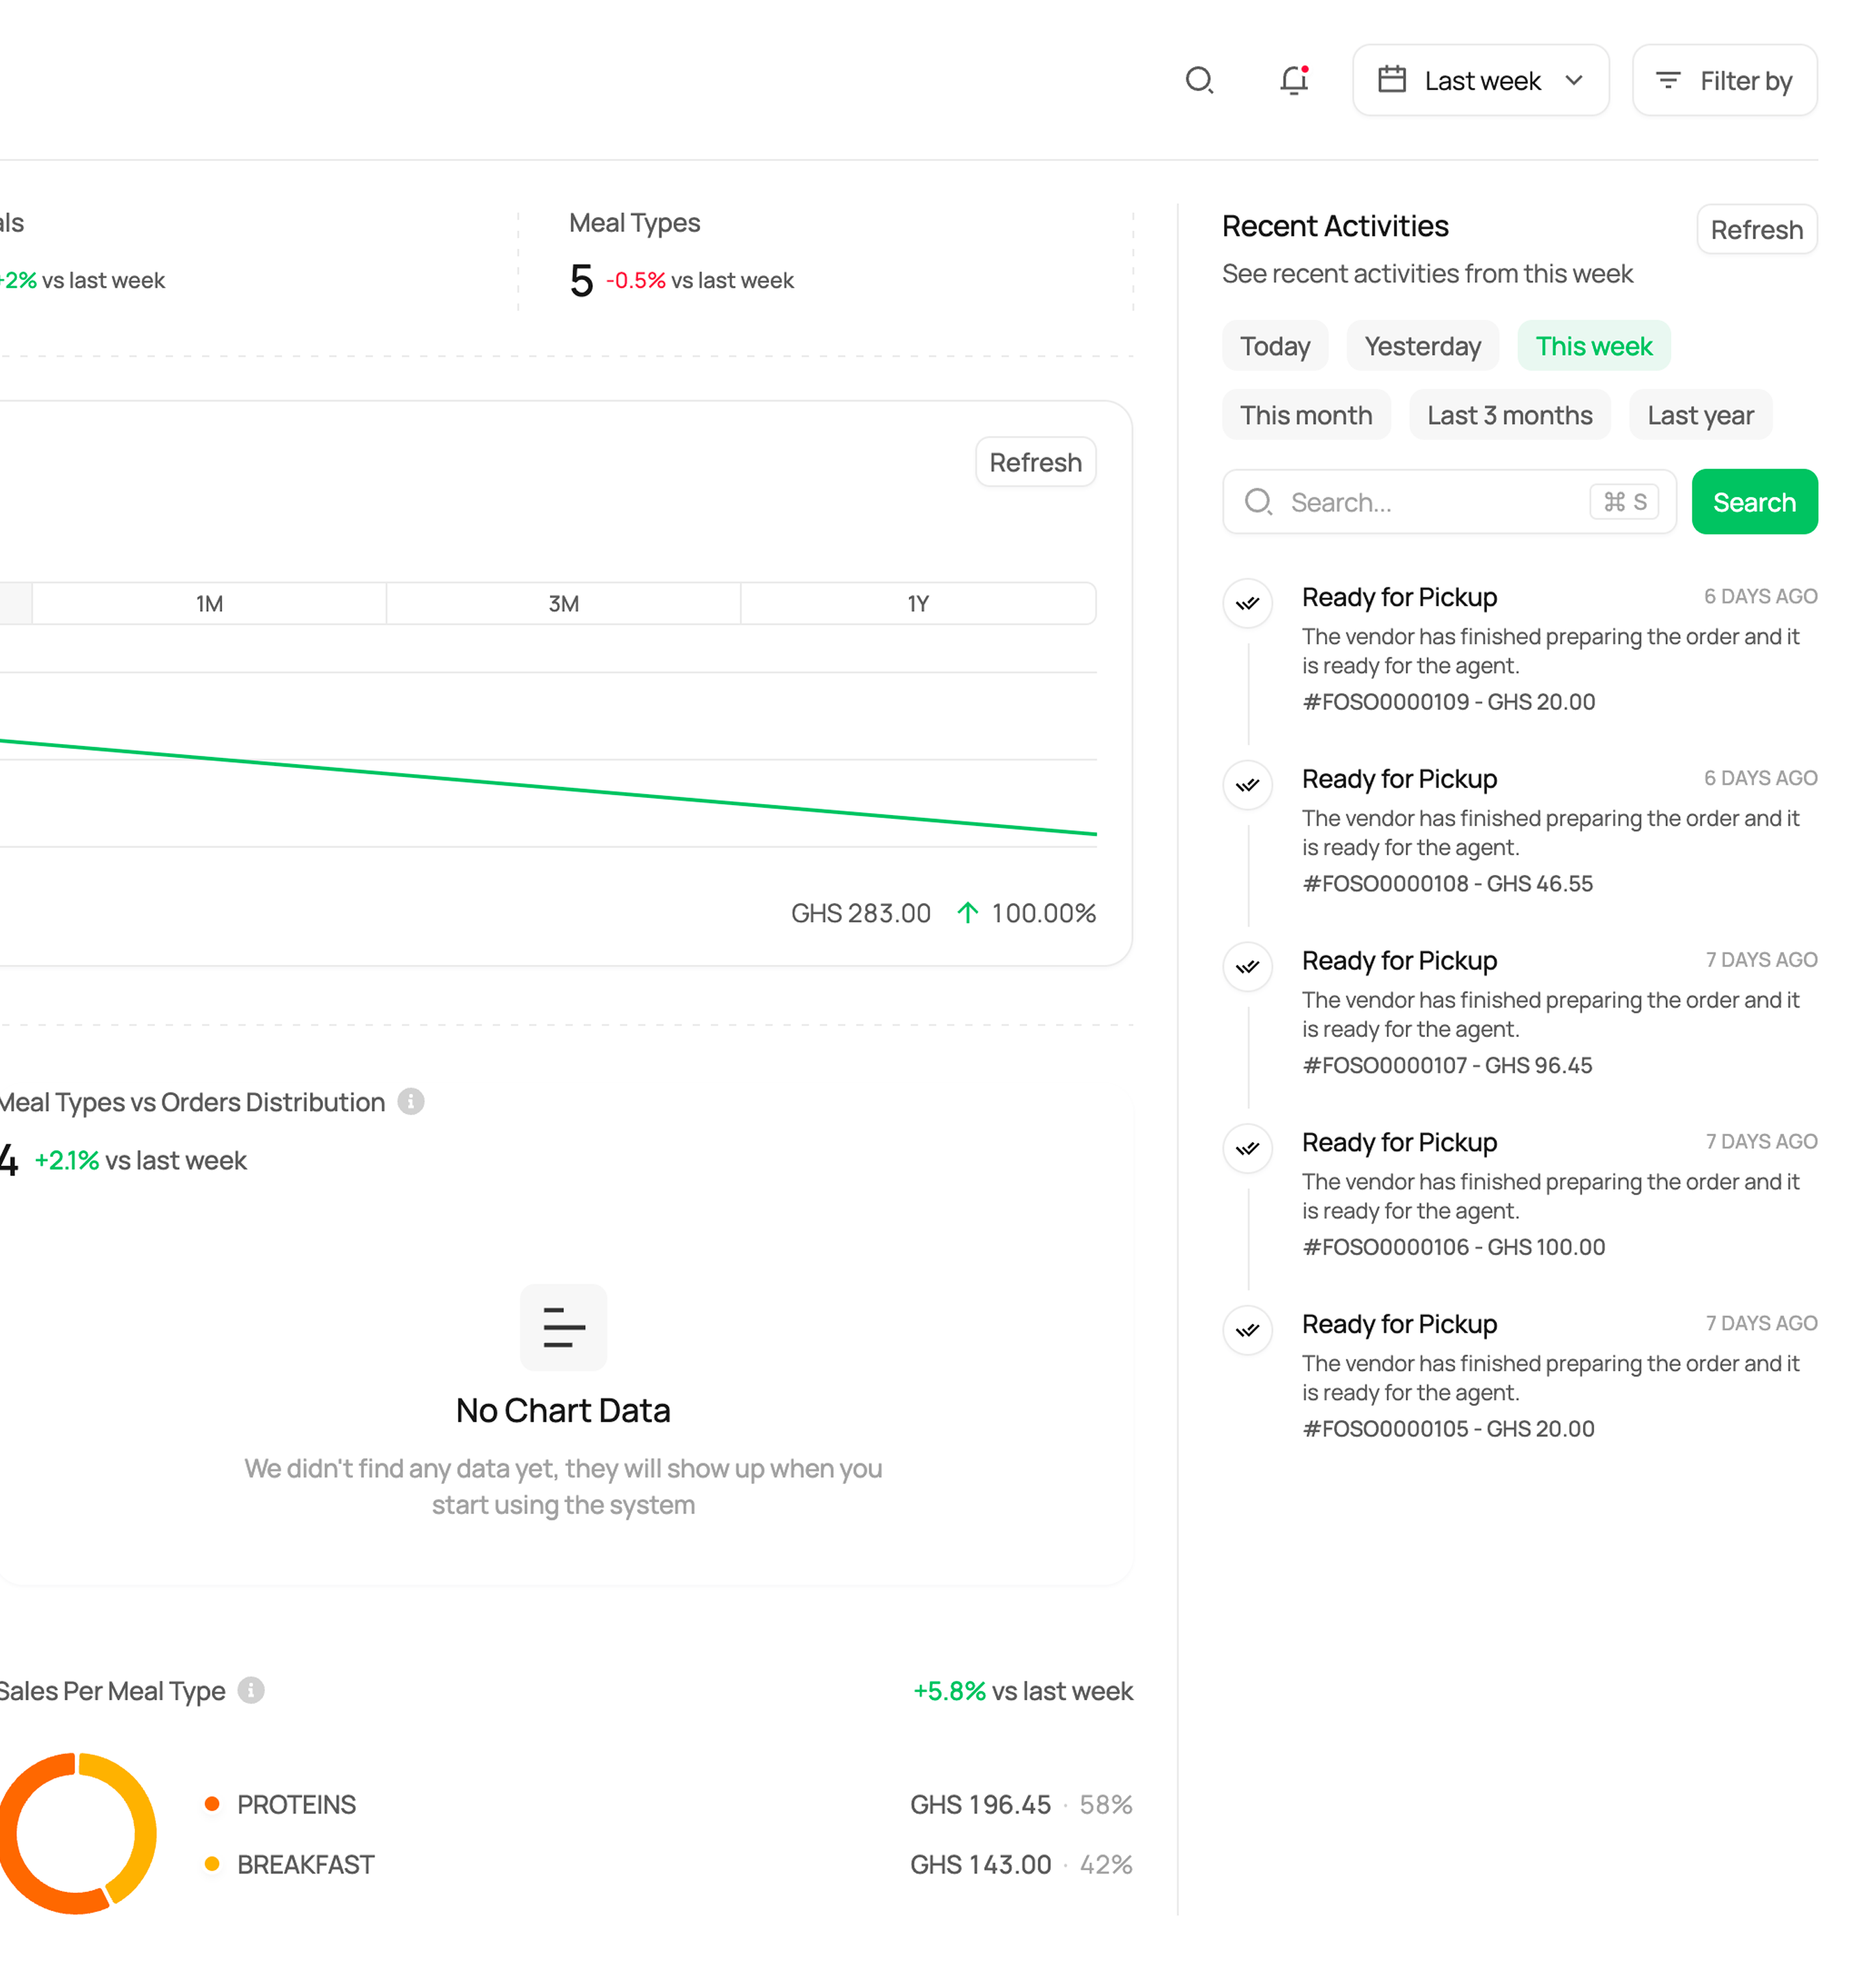Click info icon next to Meal Types vs Orders Distribution
Image resolution: width=1876 pixels, height=1970 pixels.
click(411, 1101)
